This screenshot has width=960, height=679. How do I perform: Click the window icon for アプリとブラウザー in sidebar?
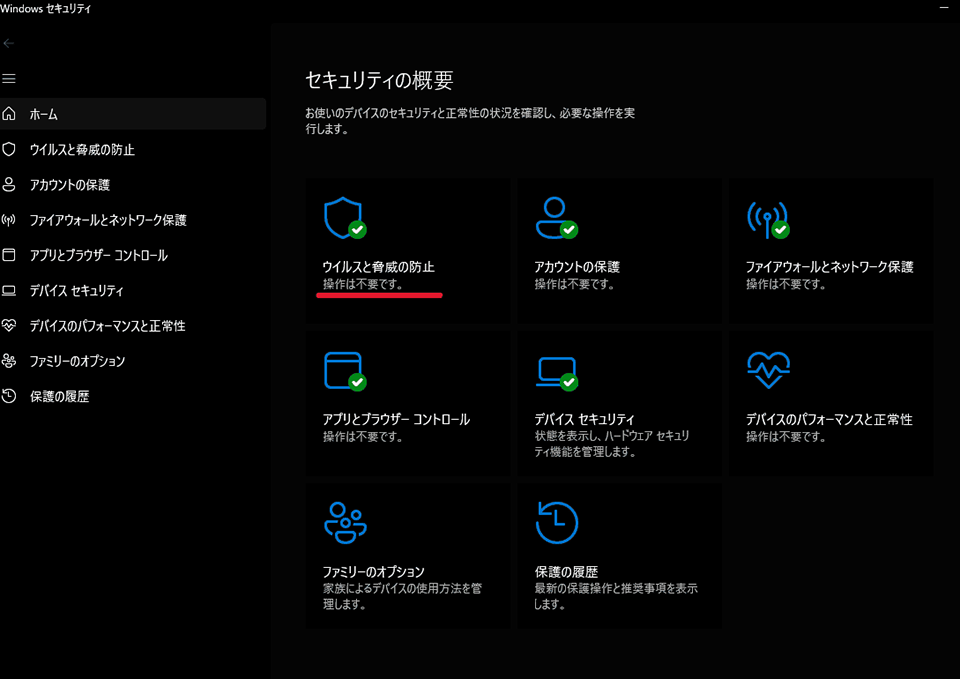(x=9, y=255)
